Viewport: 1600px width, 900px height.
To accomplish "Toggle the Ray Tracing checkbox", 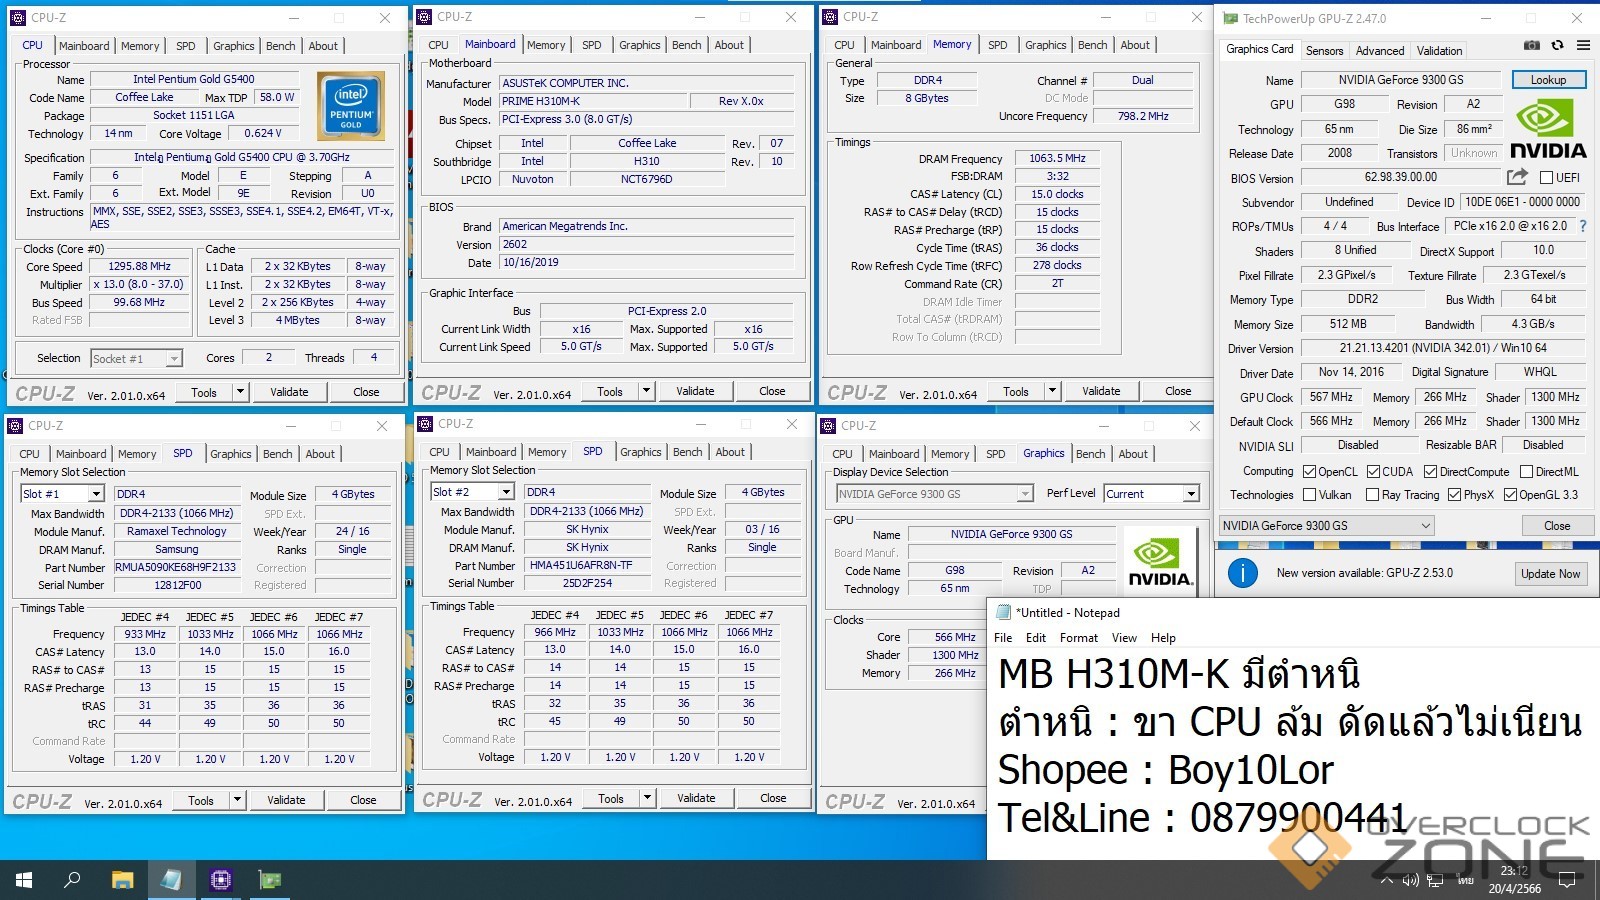I will tap(1371, 495).
